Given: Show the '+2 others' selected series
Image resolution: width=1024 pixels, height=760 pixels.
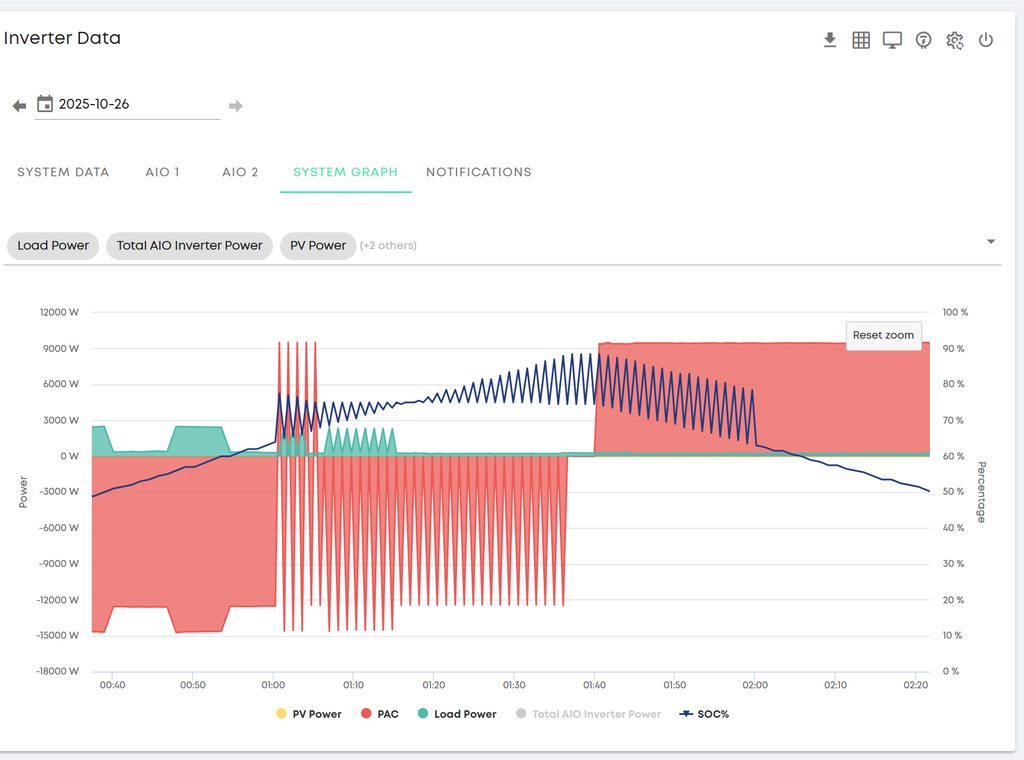Looking at the screenshot, I should (388, 246).
